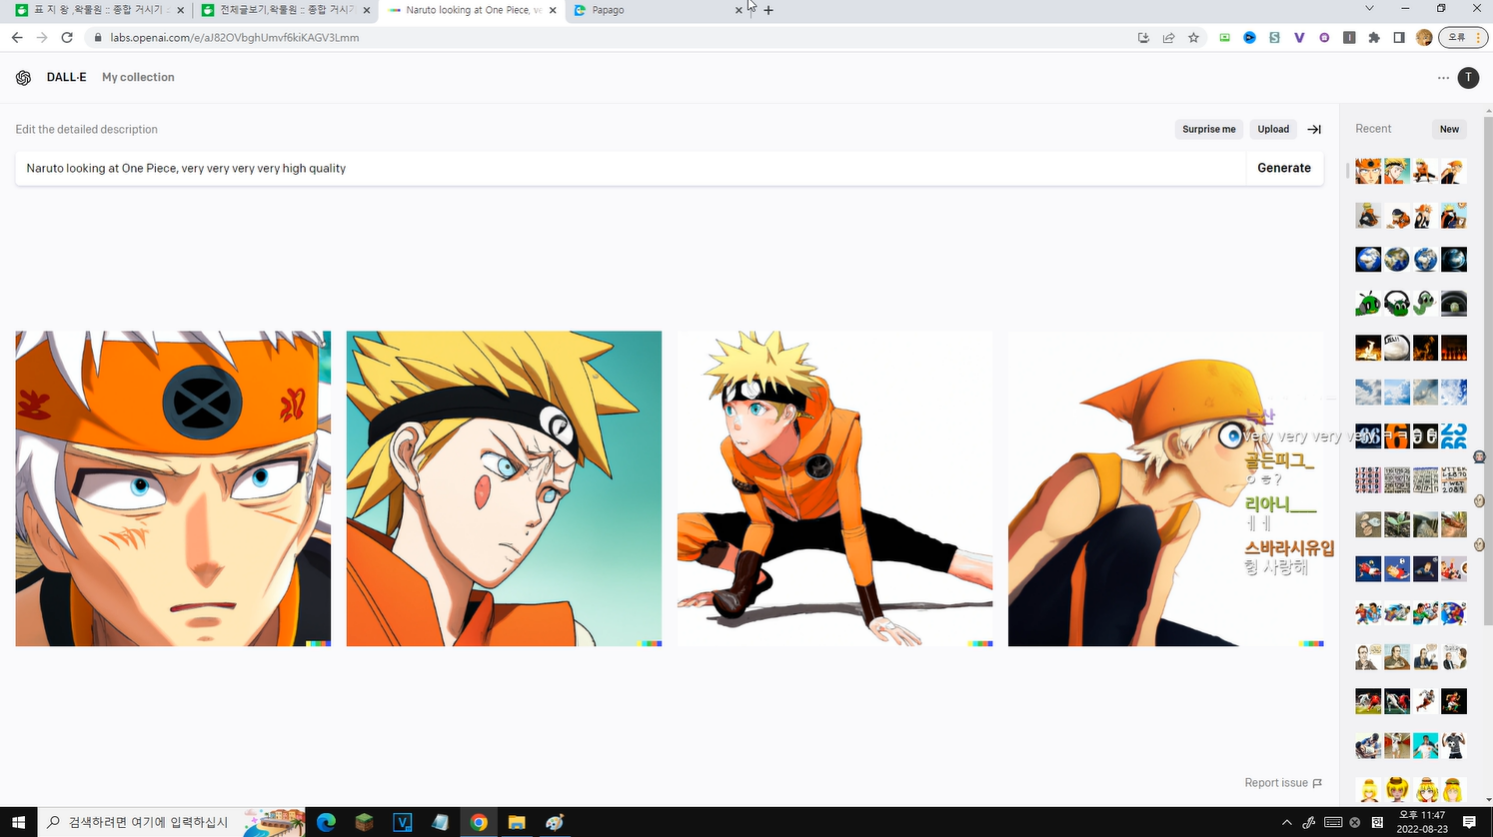The height and width of the screenshot is (837, 1493).
Task: Switch to the Papago tab
Action: point(658,10)
